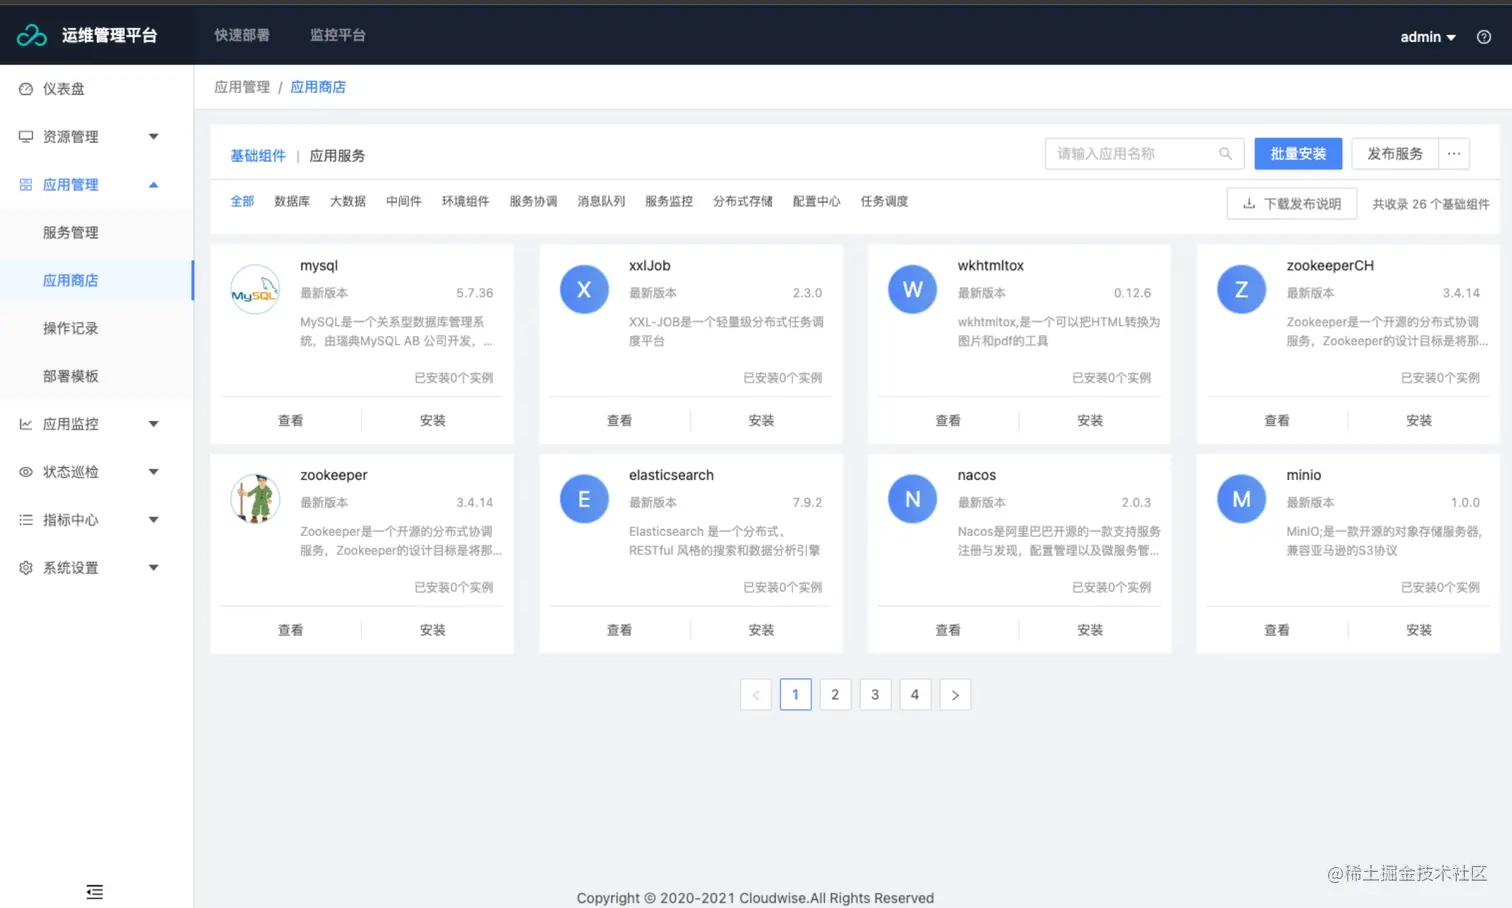Install the minio component
Image resolution: width=1512 pixels, height=908 pixels.
pos(1419,630)
